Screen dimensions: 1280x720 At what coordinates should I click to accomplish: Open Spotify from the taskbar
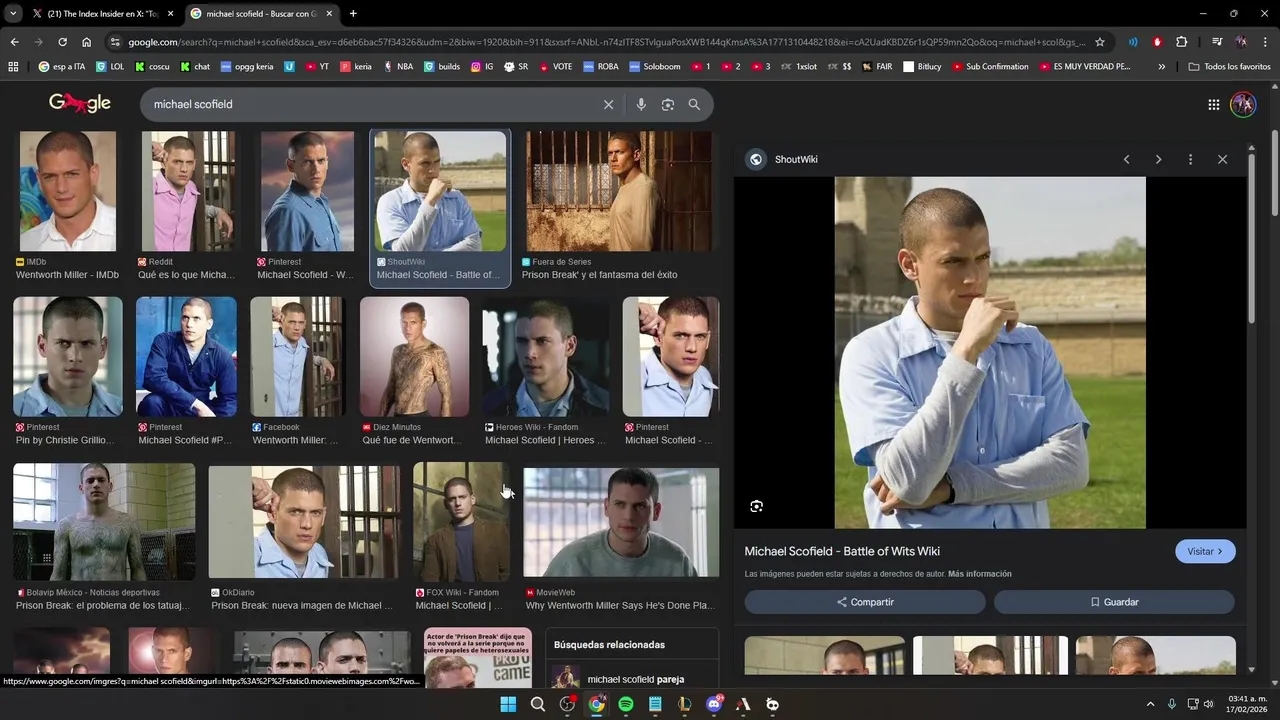pyautogui.click(x=626, y=704)
